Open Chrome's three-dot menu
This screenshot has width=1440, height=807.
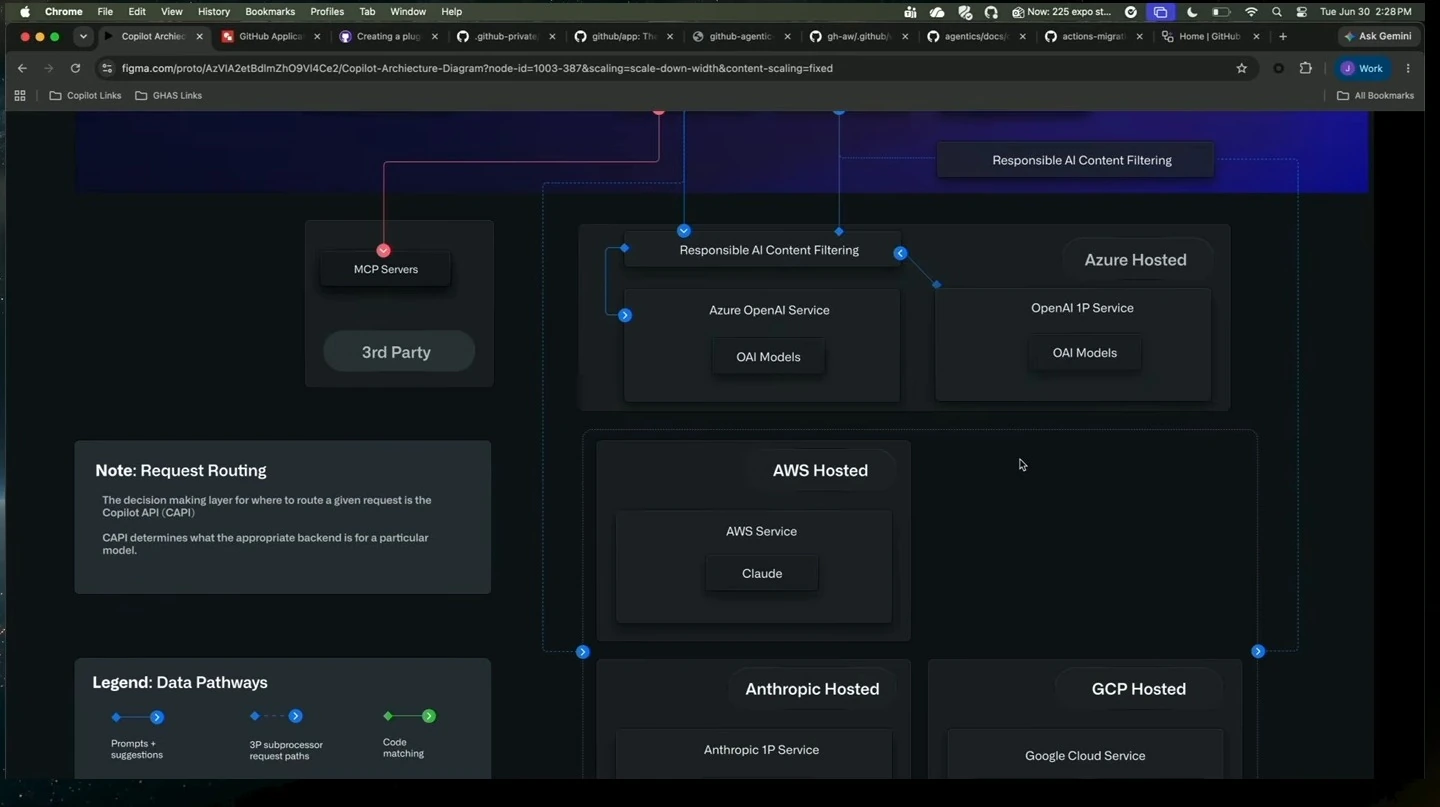[1408, 68]
